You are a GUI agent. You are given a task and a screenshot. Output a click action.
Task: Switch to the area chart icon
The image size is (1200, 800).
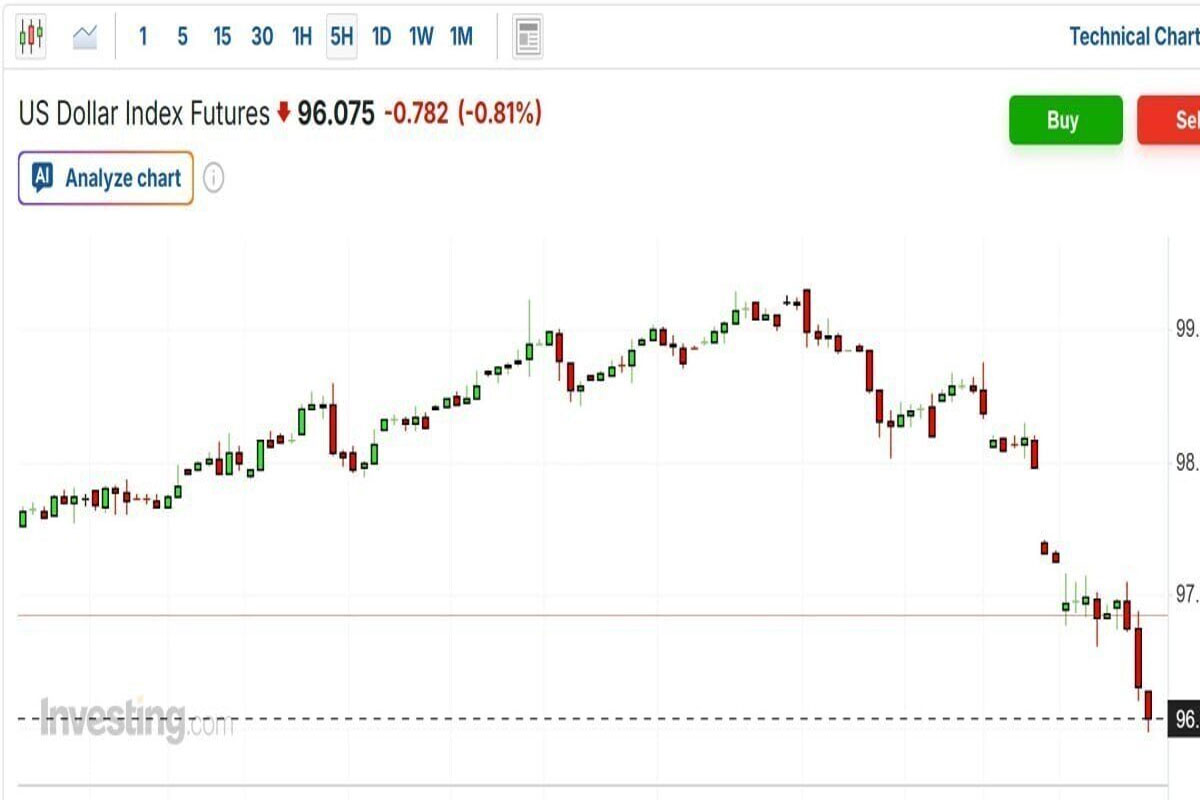tap(85, 37)
